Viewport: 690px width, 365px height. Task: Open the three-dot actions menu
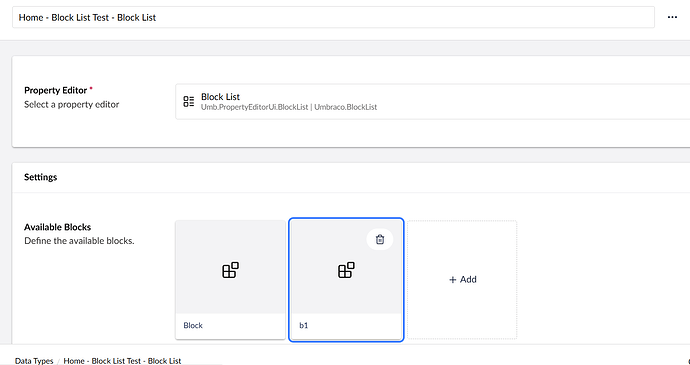point(672,17)
